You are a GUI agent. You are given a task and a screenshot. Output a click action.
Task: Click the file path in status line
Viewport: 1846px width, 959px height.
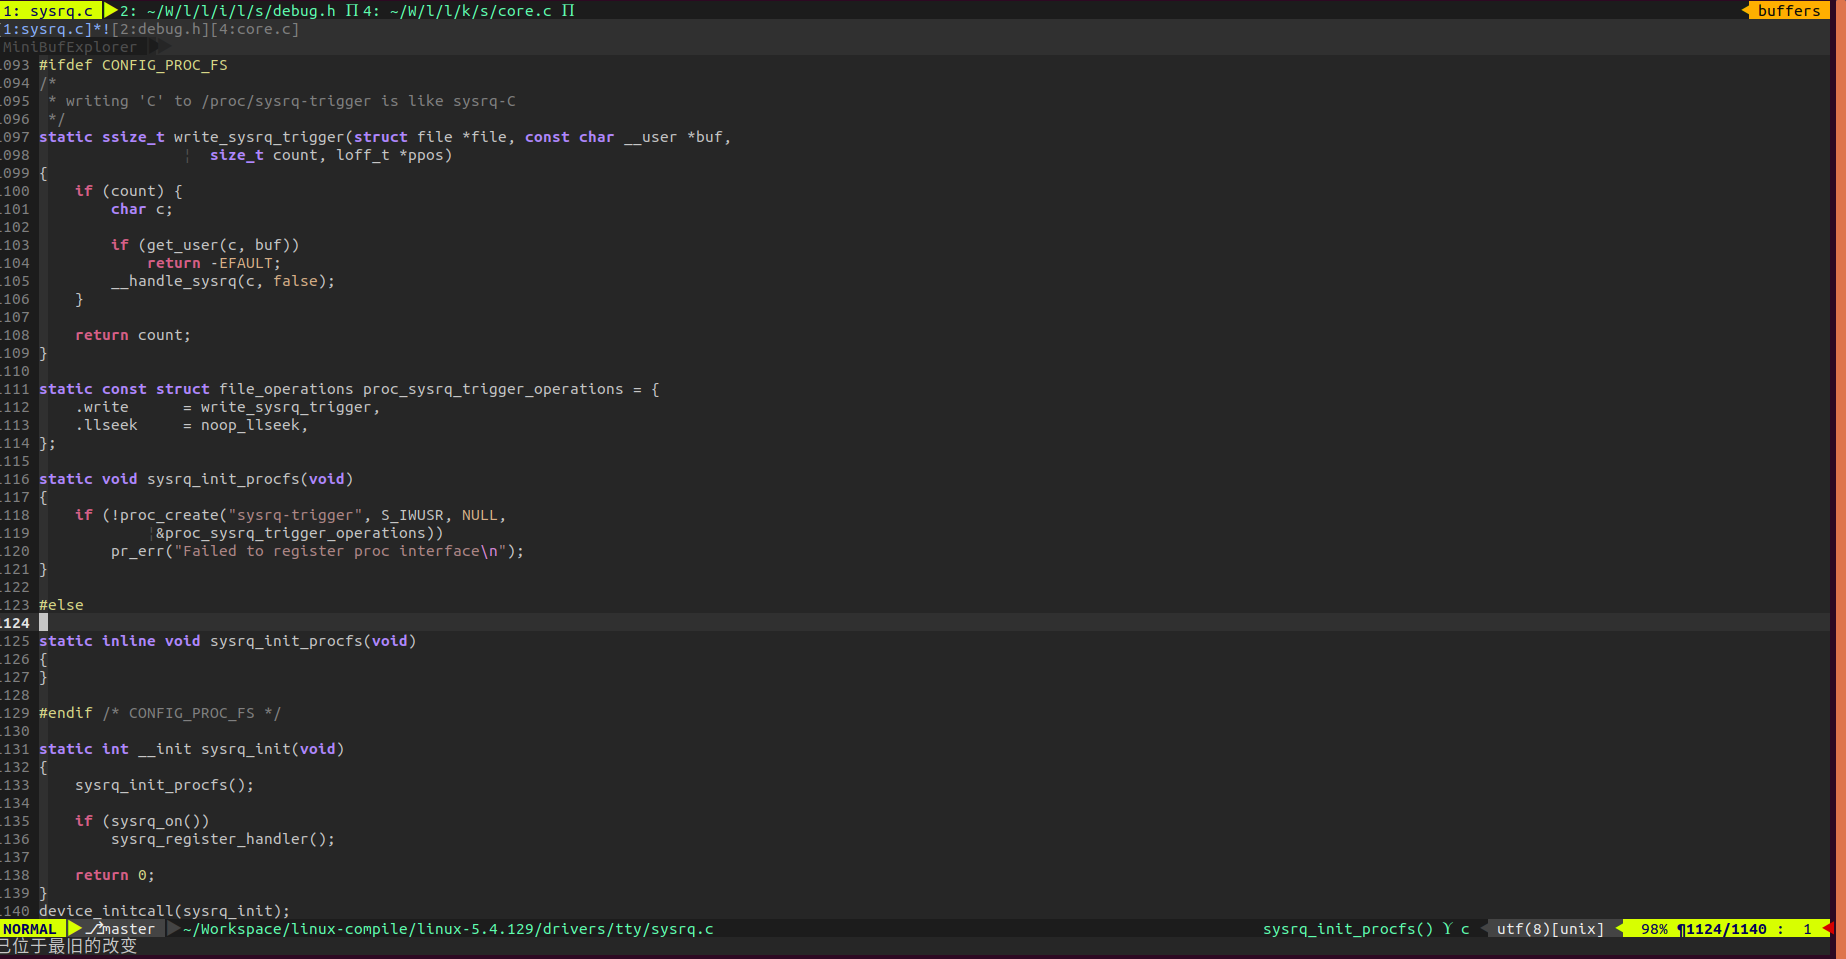448,929
